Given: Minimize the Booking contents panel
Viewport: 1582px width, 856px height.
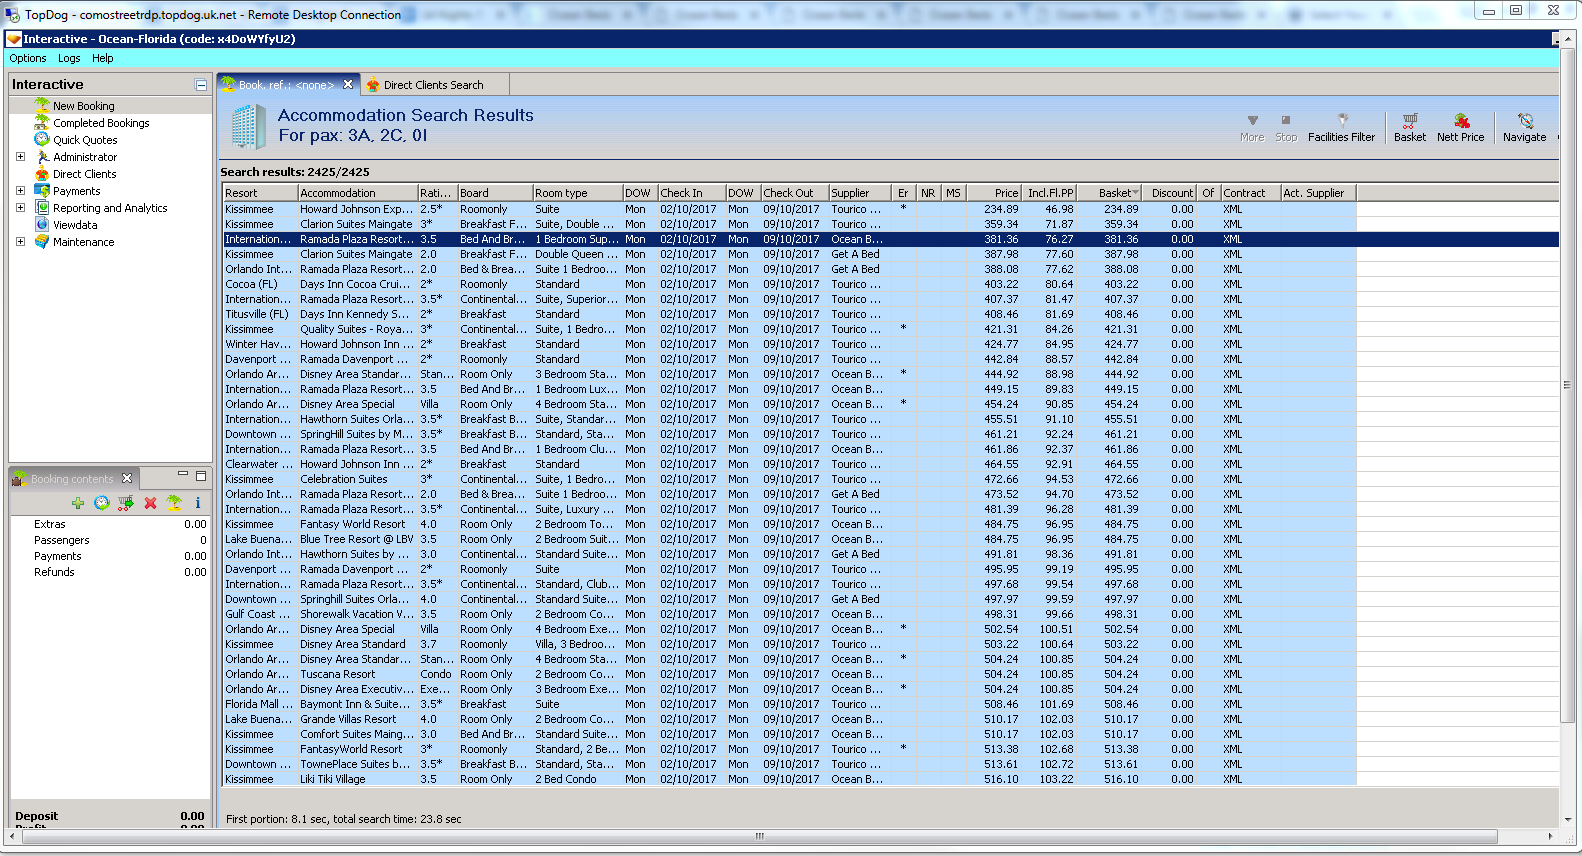Looking at the screenshot, I should tap(183, 474).
